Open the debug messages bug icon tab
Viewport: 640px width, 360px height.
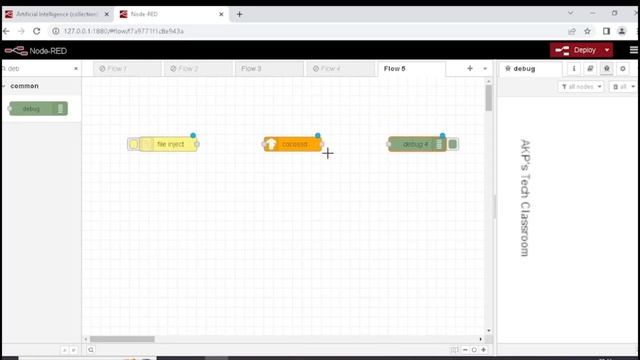pos(607,69)
